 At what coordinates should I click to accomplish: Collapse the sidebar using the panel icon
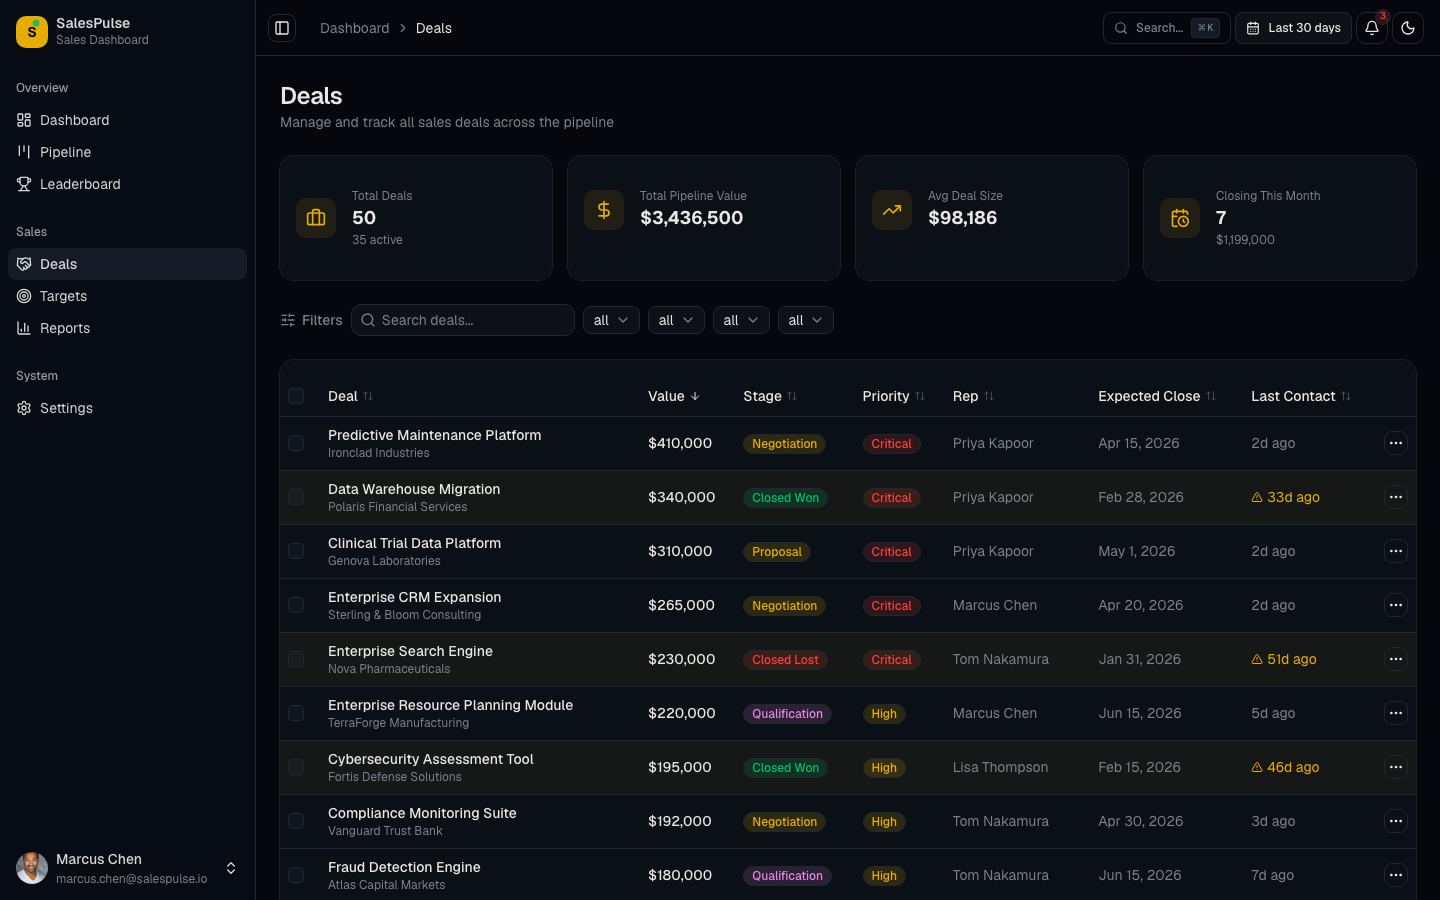tap(282, 28)
